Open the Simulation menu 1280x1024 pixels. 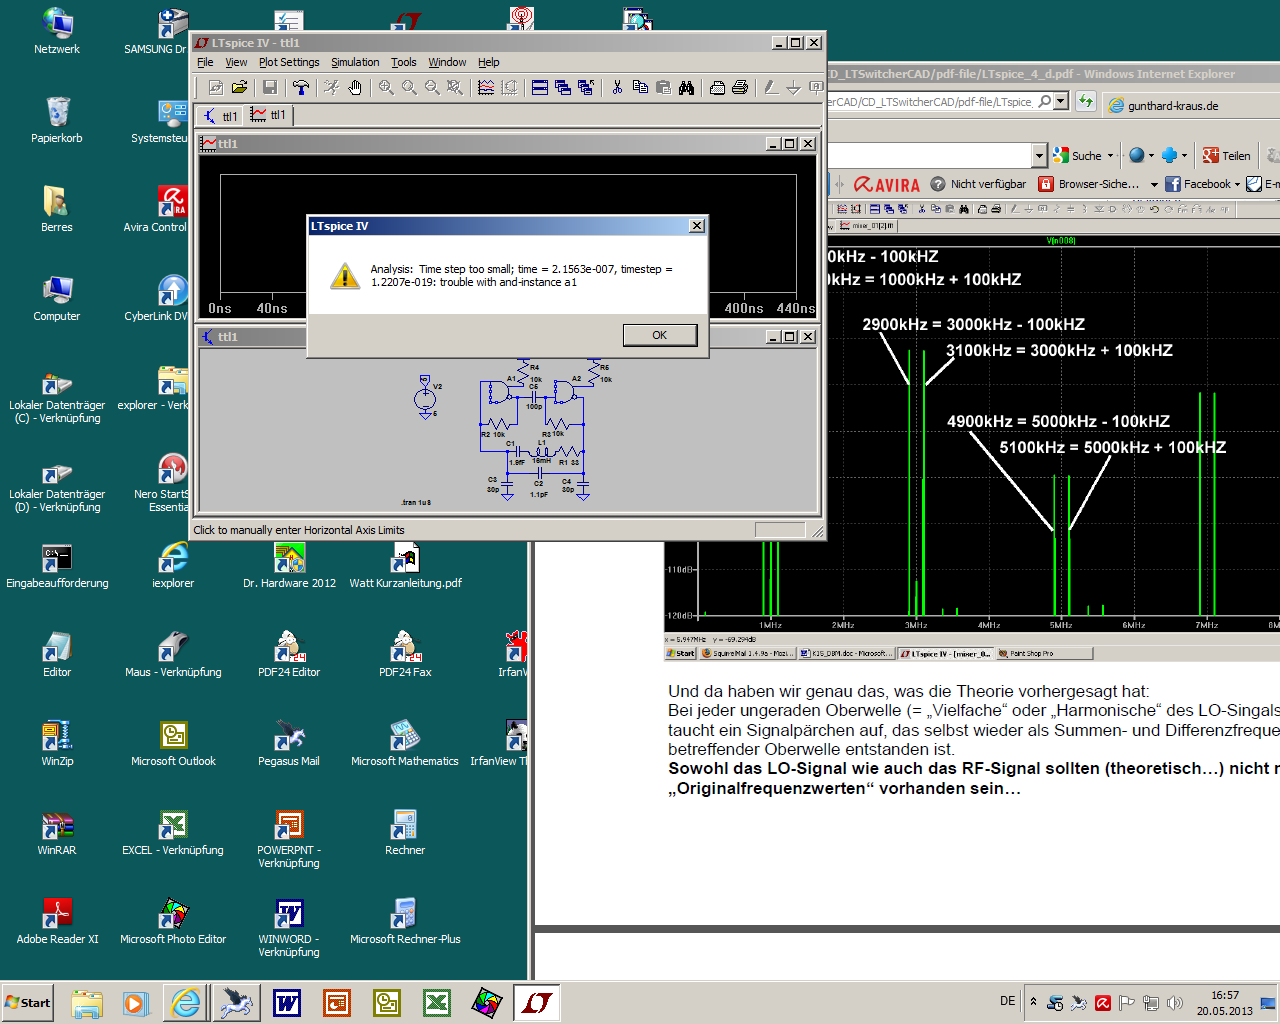355,62
